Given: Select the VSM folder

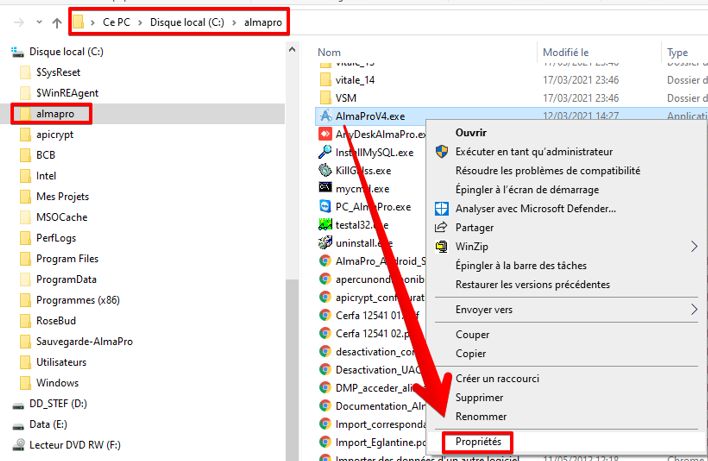Looking at the screenshot, I should pyautogui.click(x=346, y=98).
